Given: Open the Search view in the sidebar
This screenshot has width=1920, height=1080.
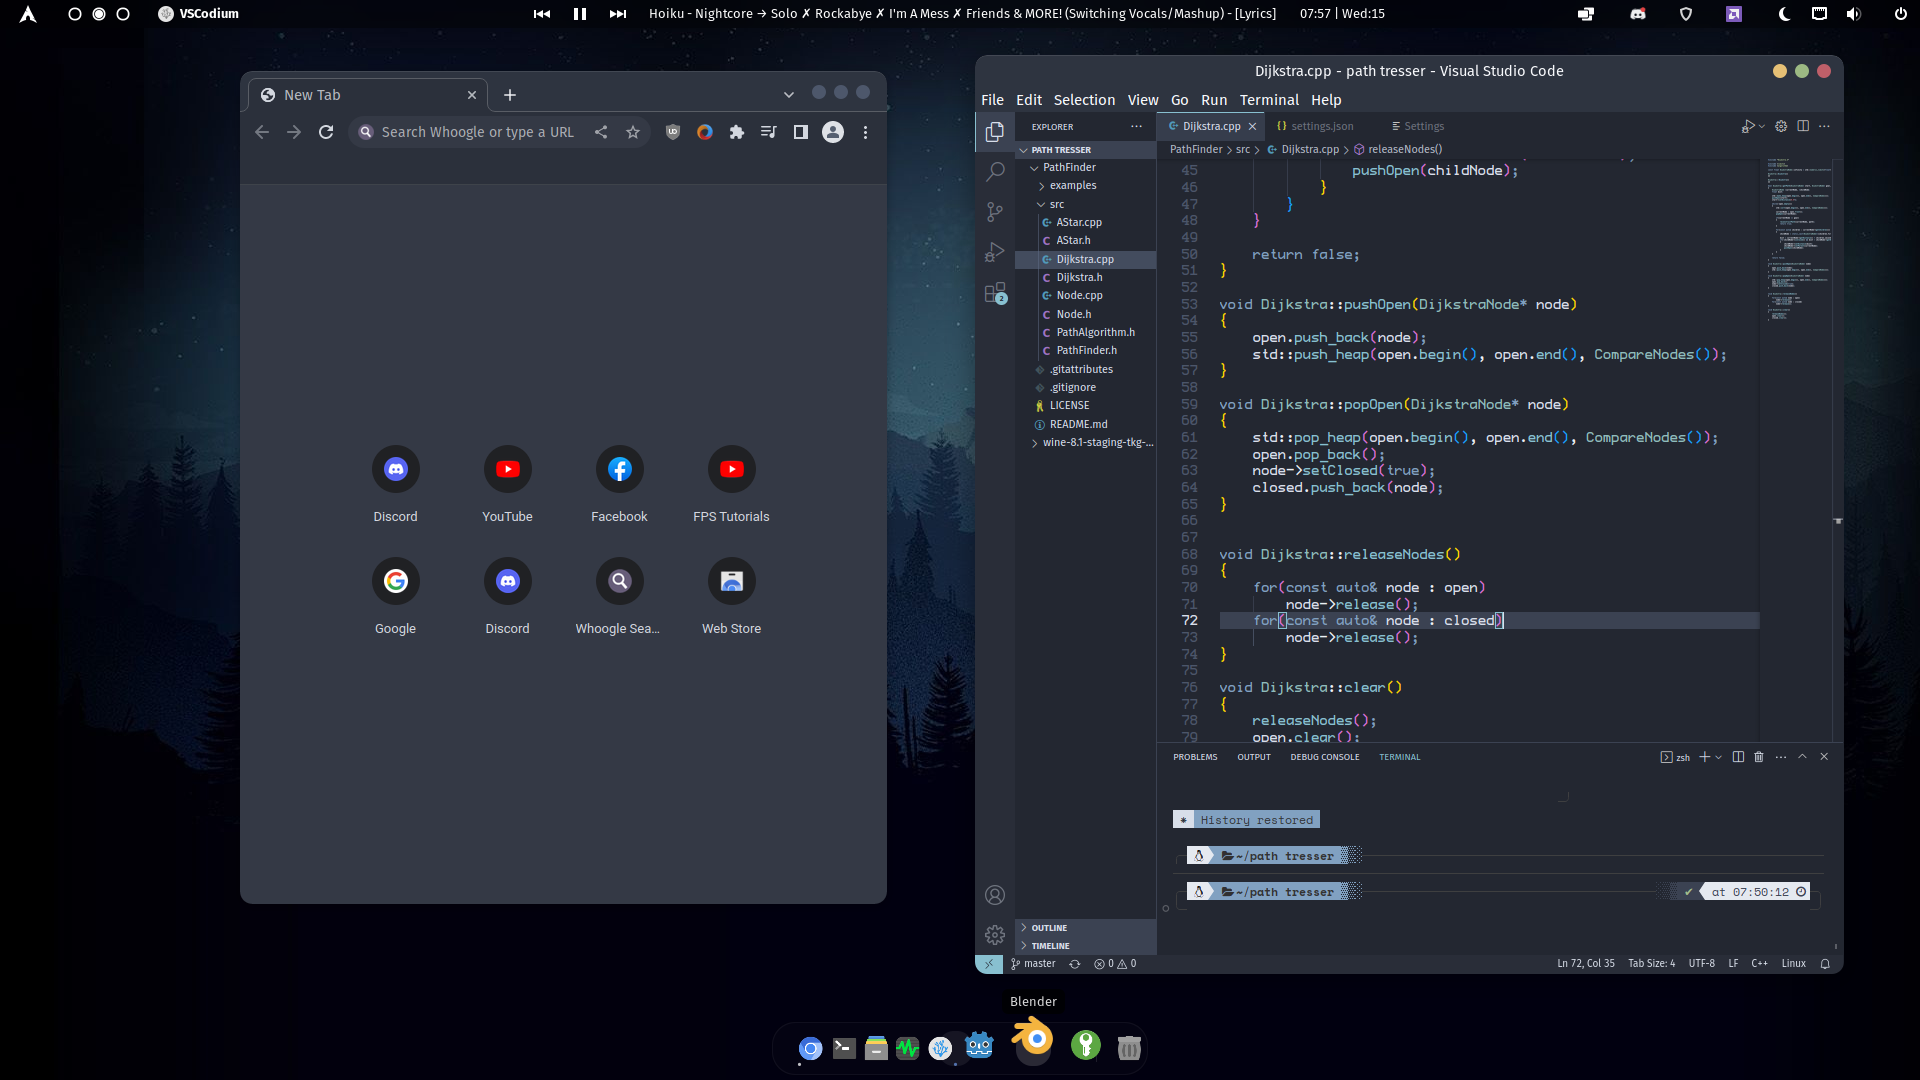Looking at the screenshot, I should [995, 171].
